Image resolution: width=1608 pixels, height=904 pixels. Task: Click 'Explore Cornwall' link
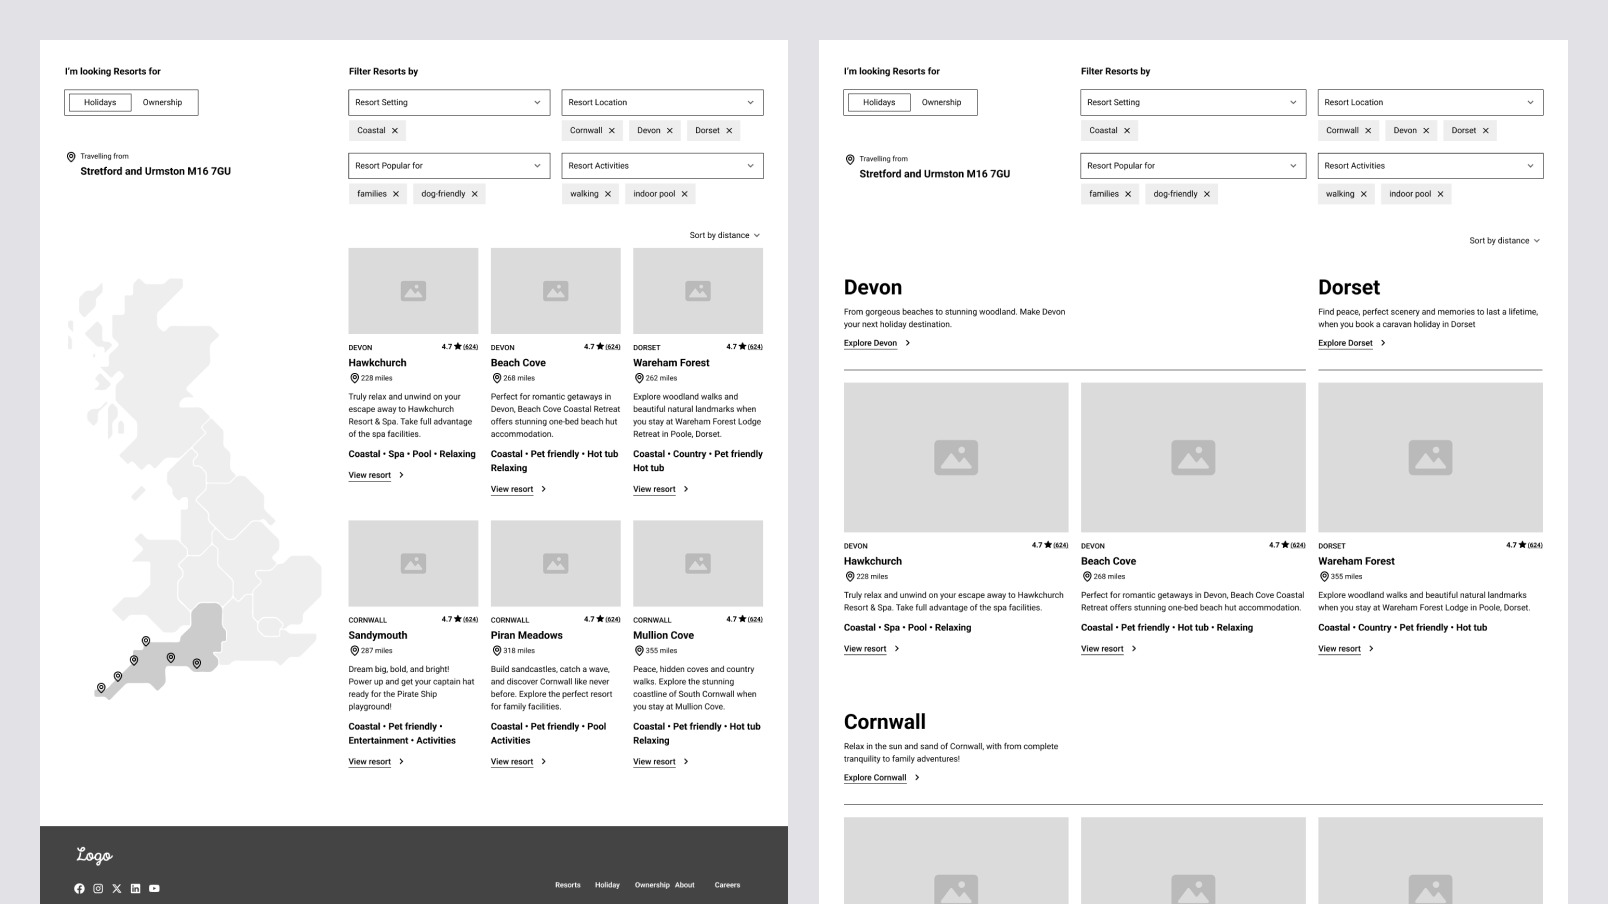(876, 778)
